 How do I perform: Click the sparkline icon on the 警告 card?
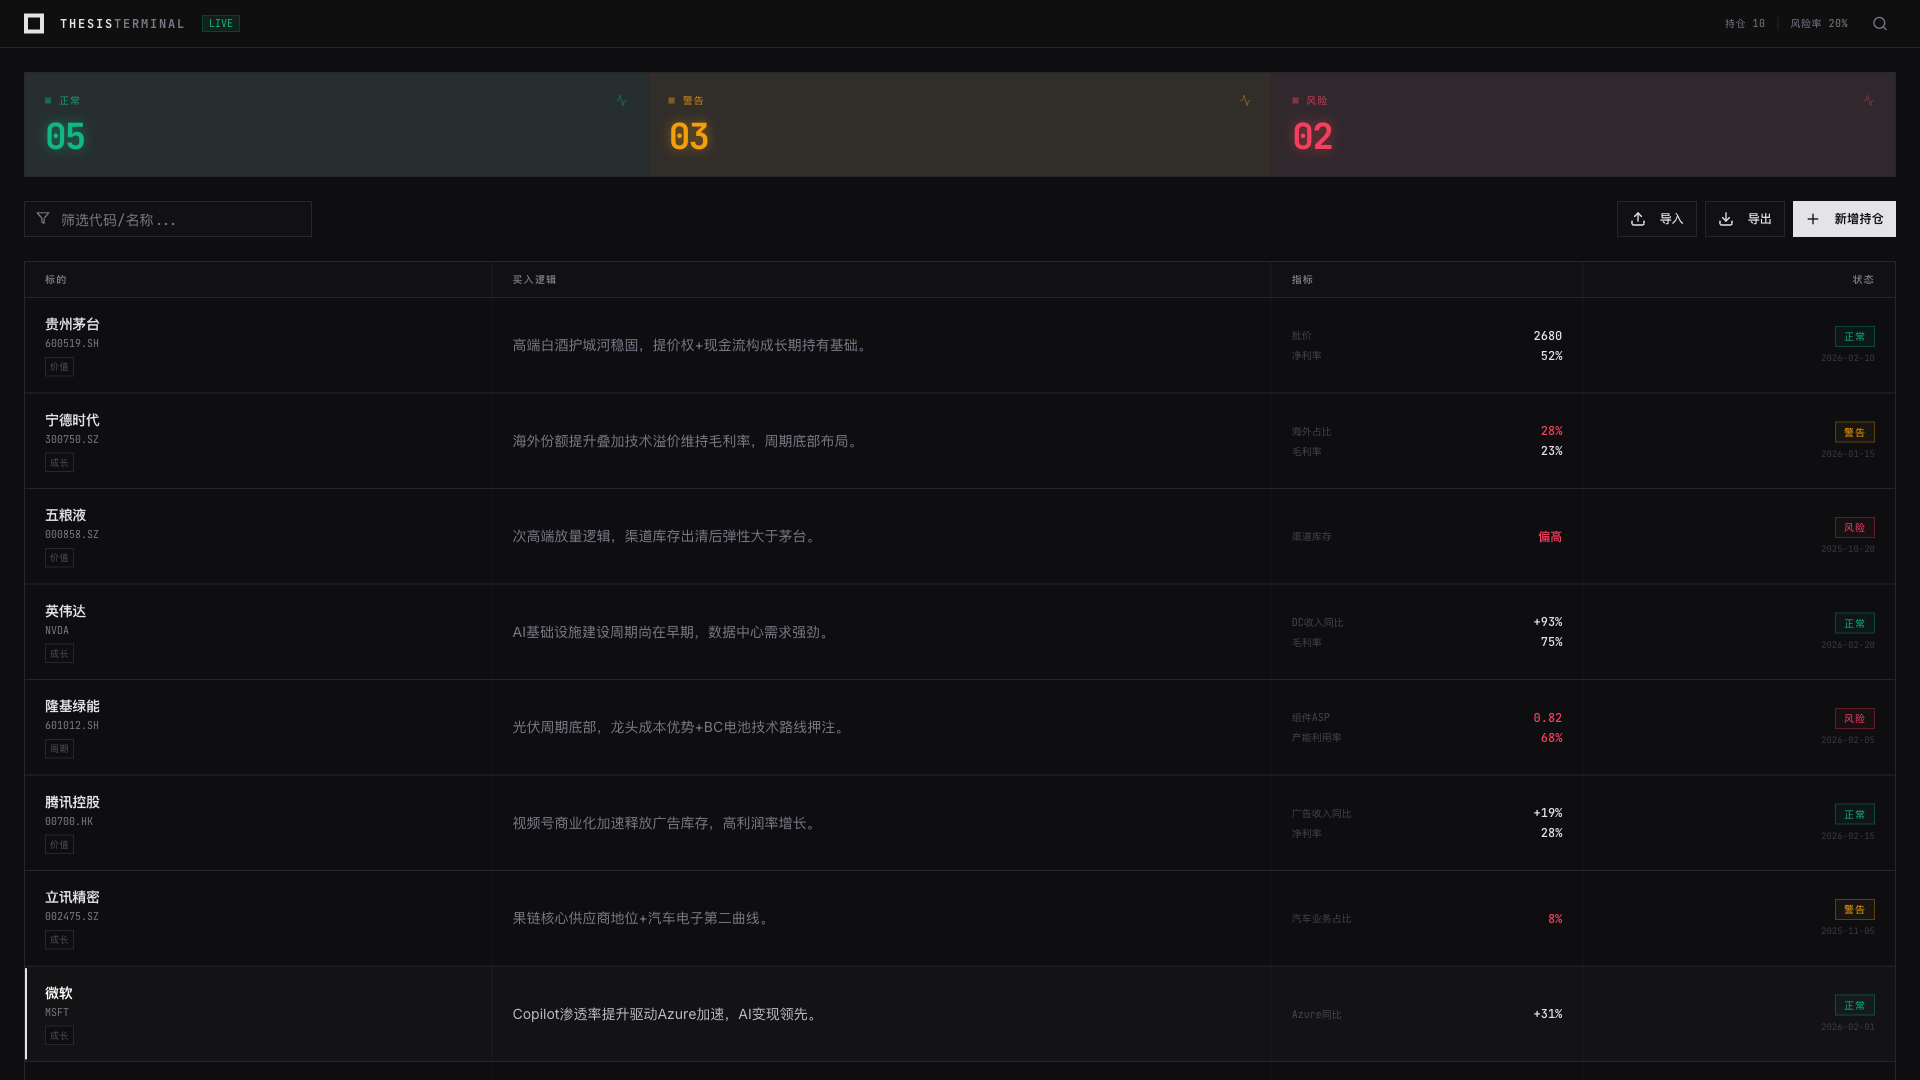click(x=1245, y=100)
